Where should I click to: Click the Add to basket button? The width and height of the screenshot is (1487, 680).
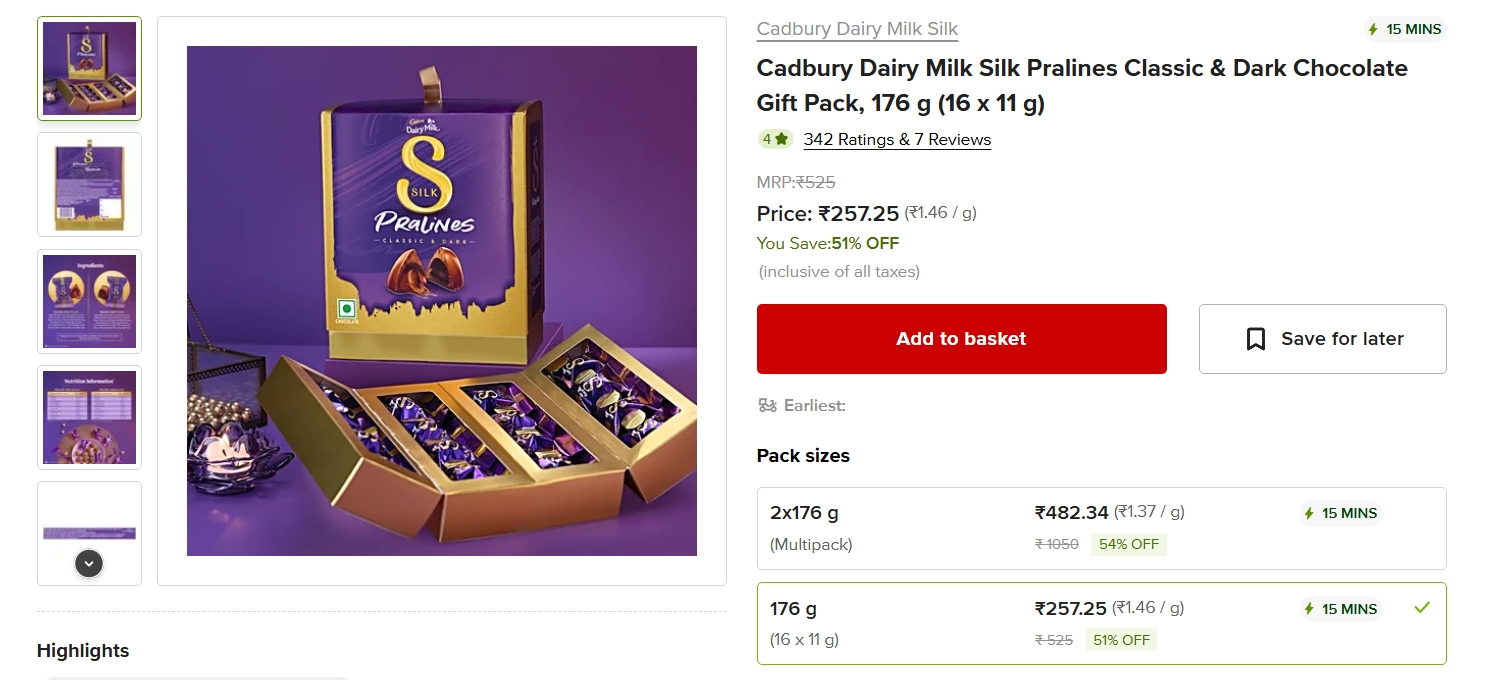click(961, 339)
